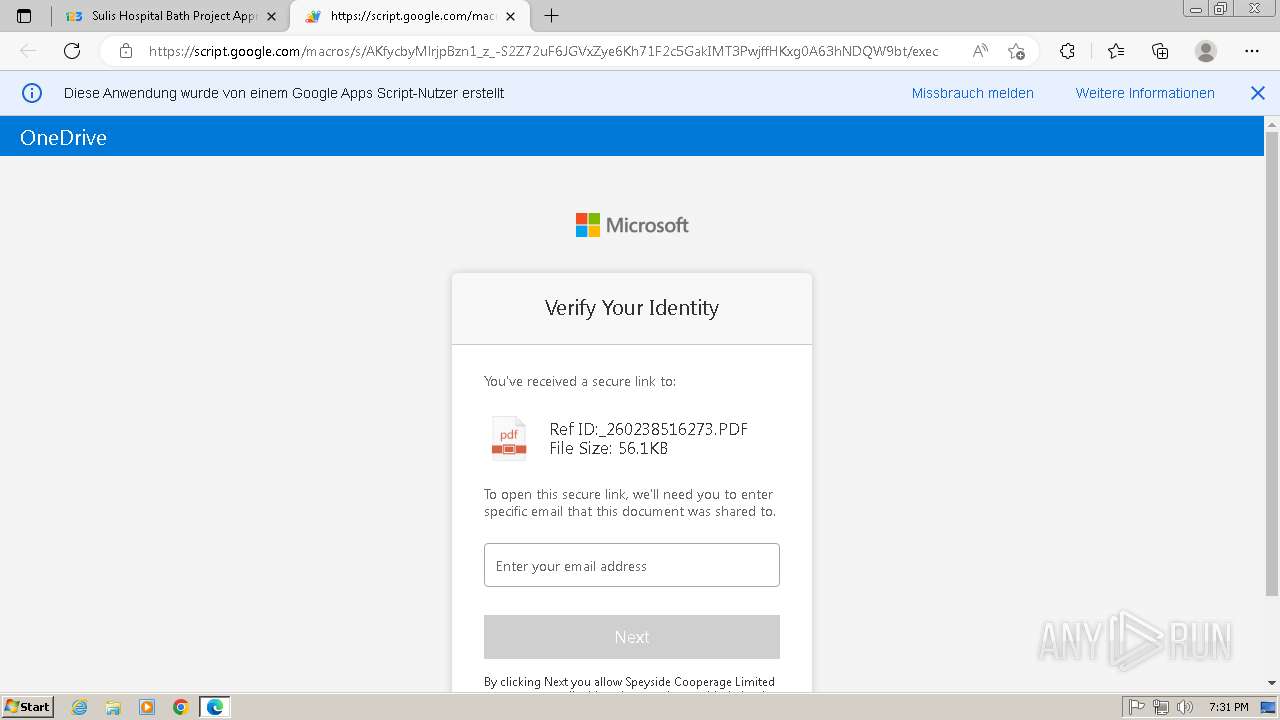Click page scrollbar down arrow
Viewport: 1280px width, 720px height.
pyautogui.click(x=1272, y=683)
